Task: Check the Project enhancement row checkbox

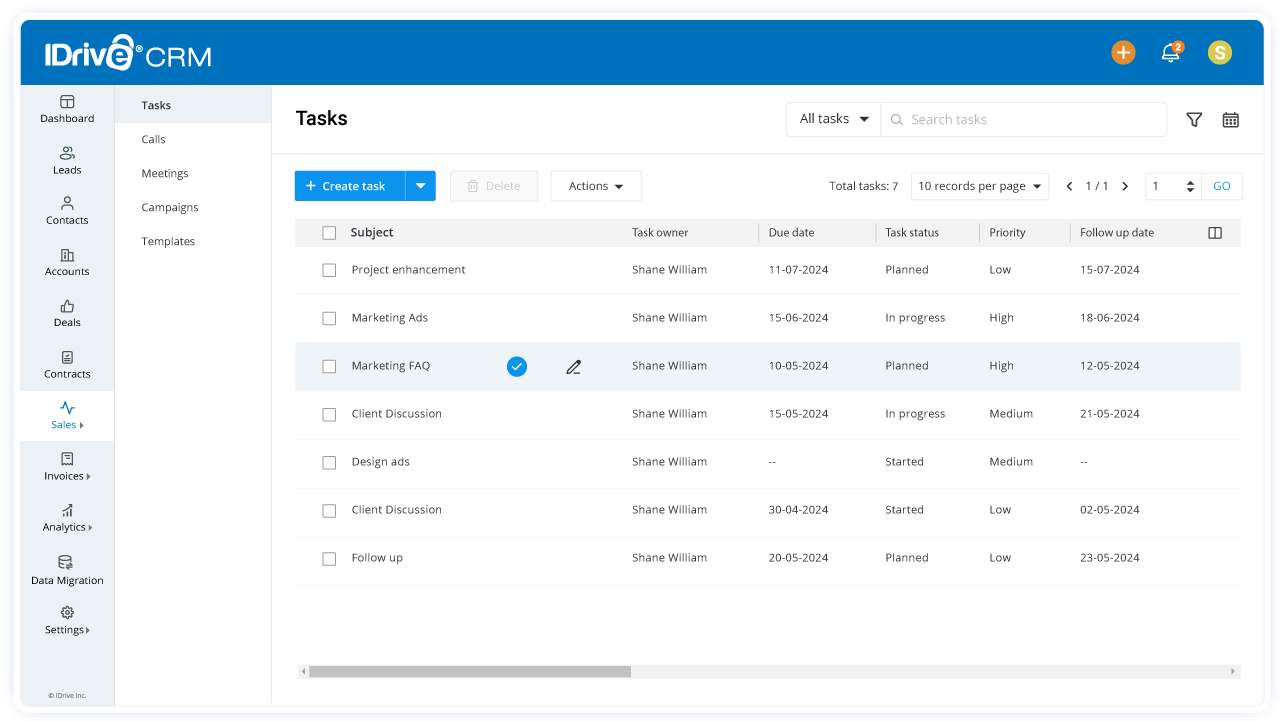Action: click(x=329, y=270)
